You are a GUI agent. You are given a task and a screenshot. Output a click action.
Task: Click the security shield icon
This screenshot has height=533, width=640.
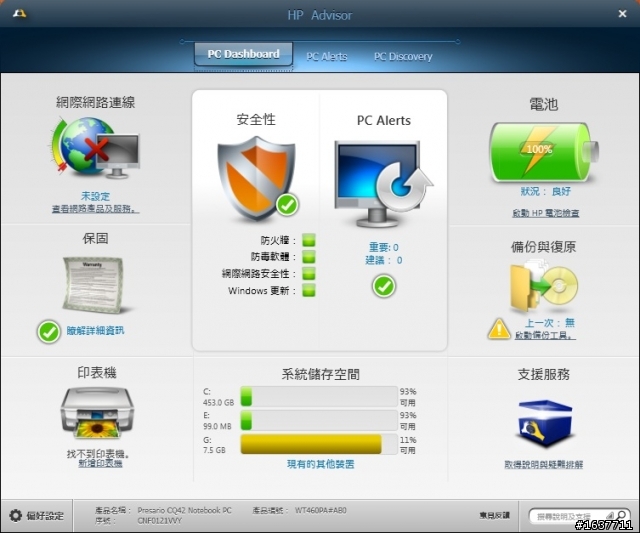tap(257, 178)
